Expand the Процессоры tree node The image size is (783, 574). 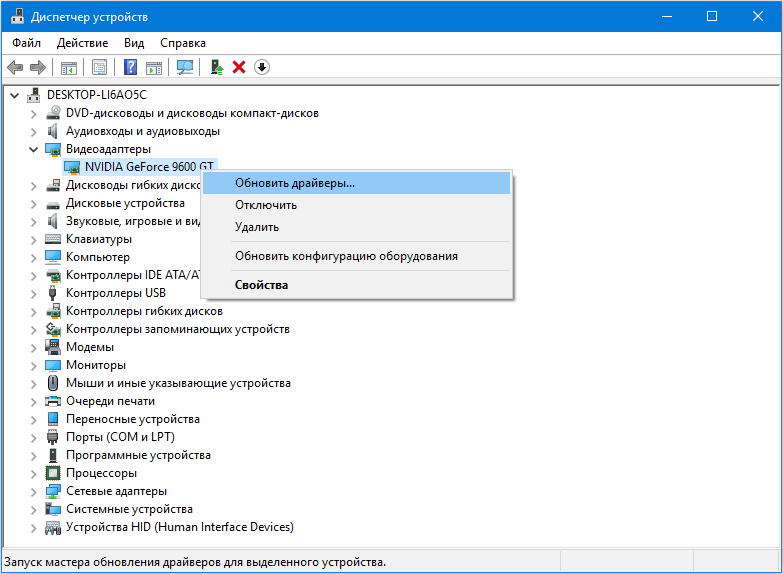click(33, 473)
